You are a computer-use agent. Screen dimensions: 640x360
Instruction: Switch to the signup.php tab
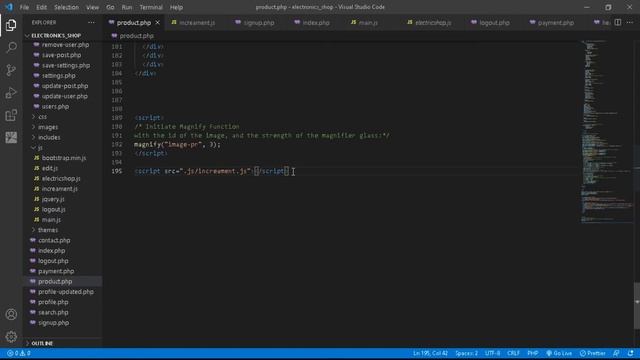(x=259, y=23)
